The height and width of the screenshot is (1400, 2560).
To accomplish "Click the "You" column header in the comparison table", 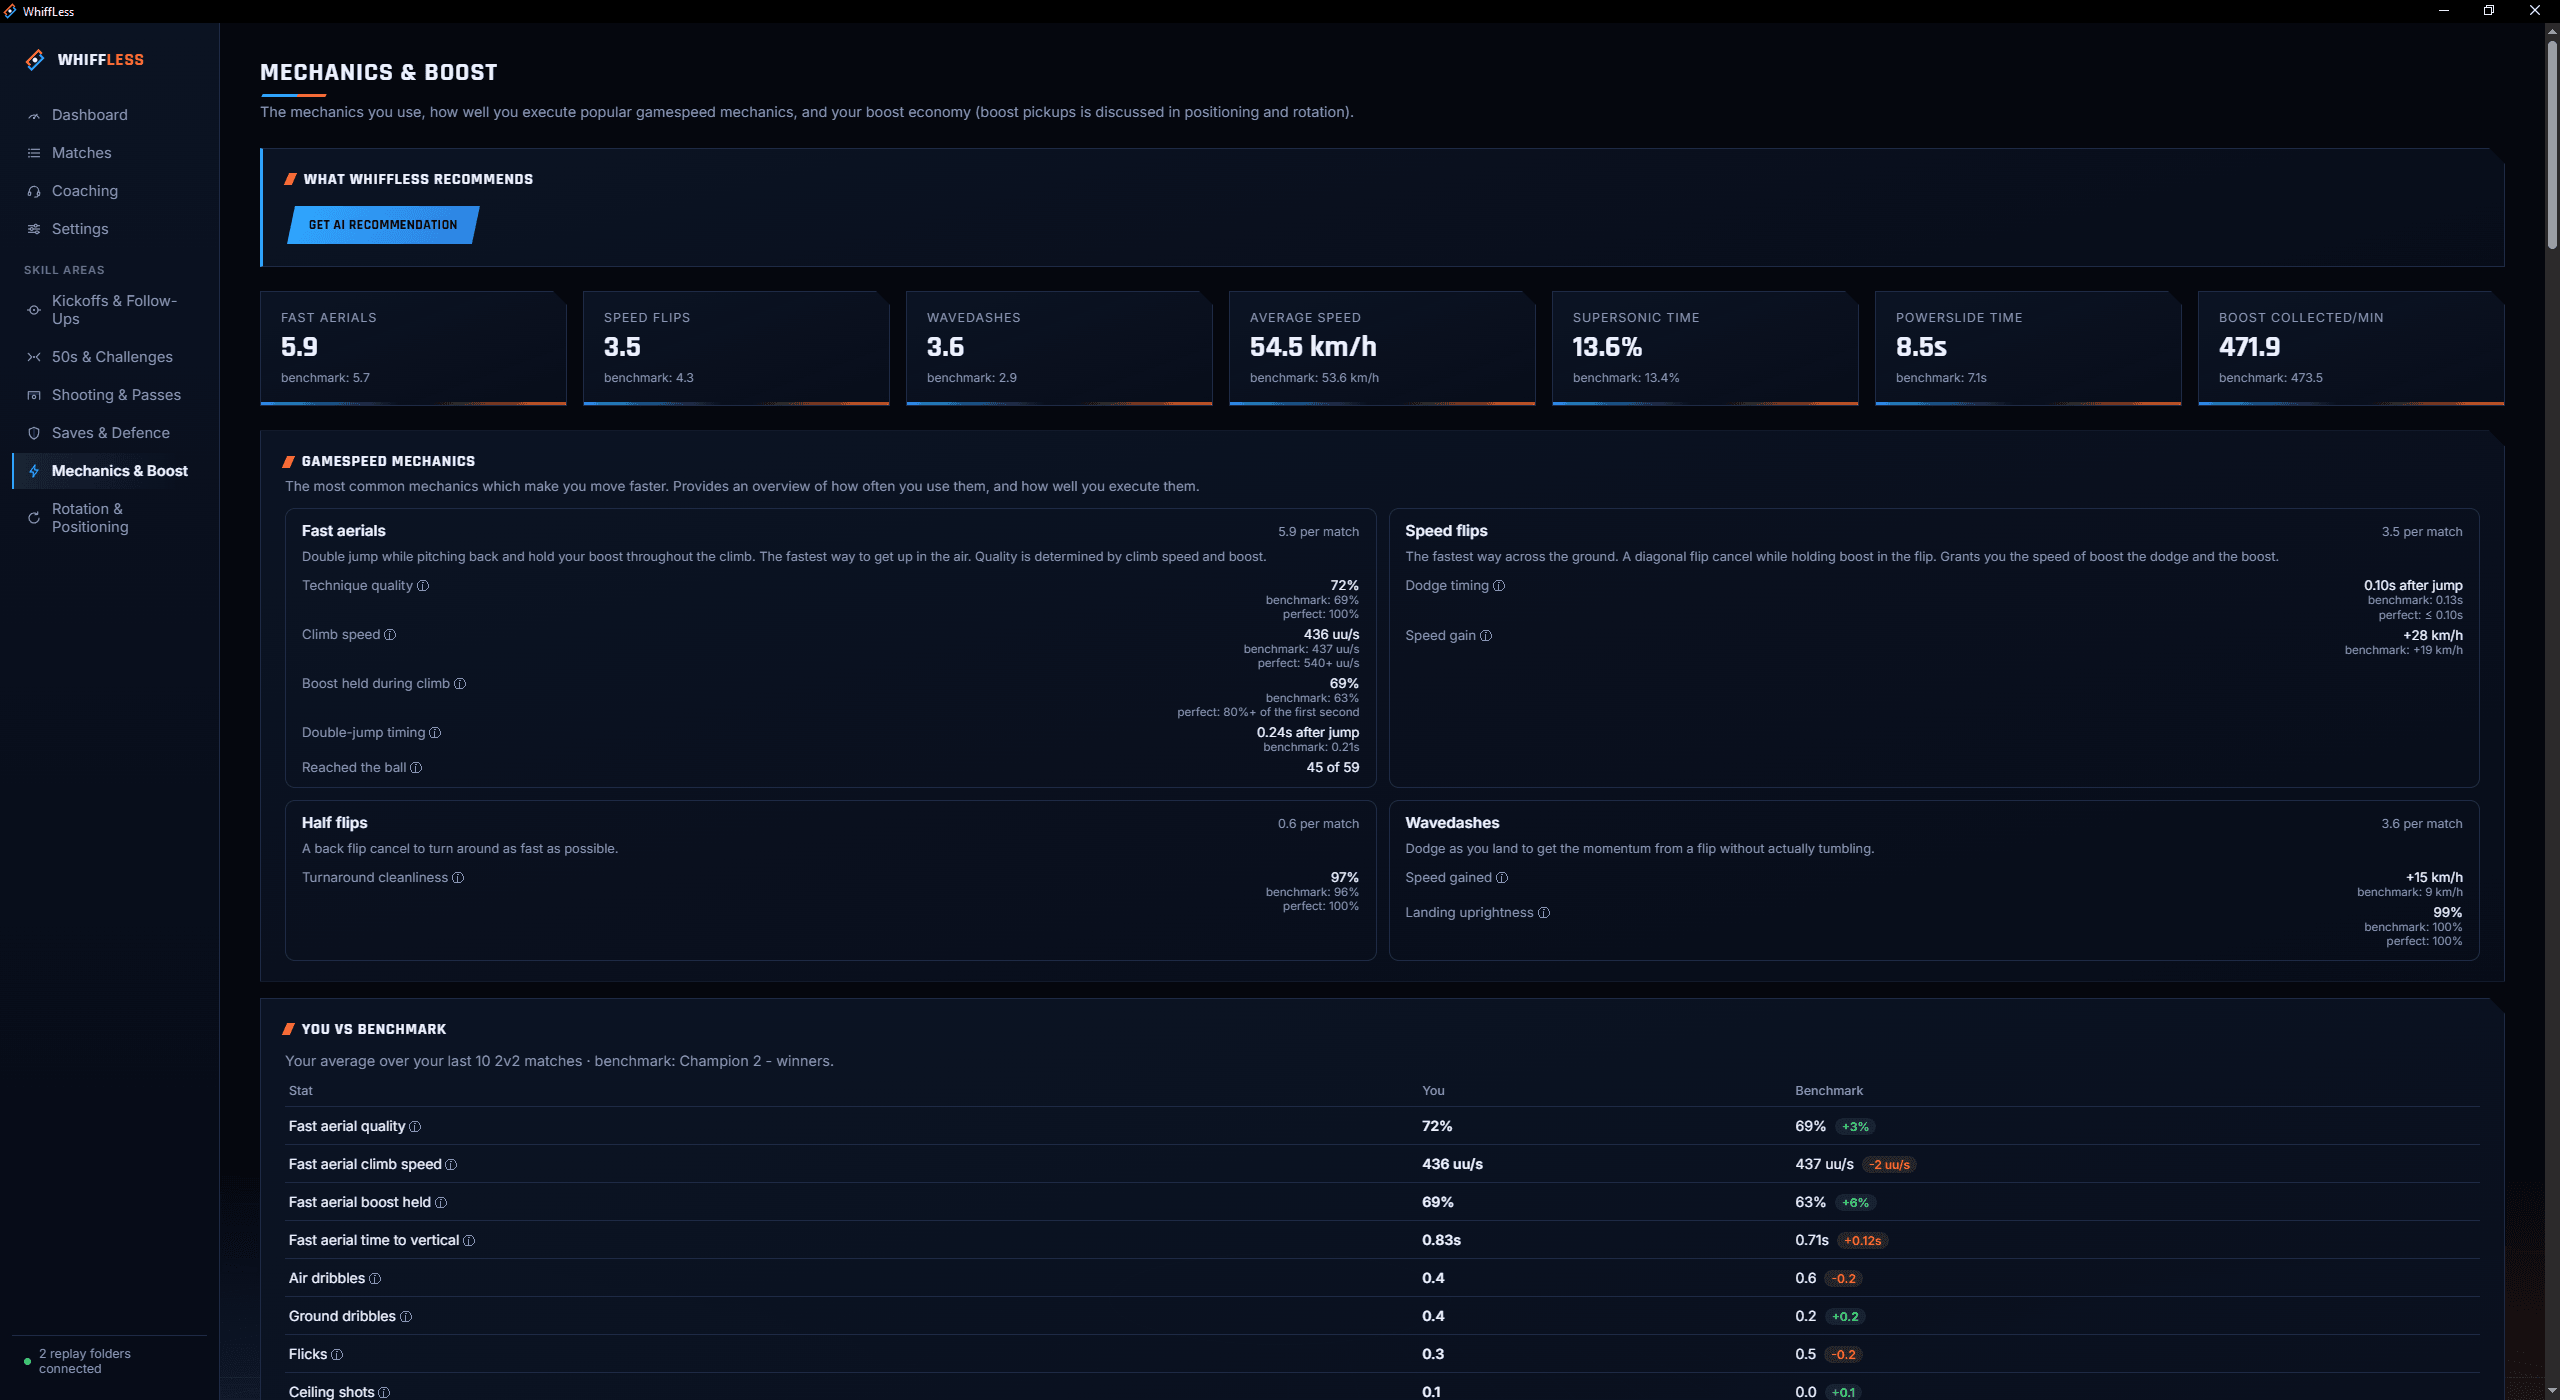I will coord(1433,1091).
